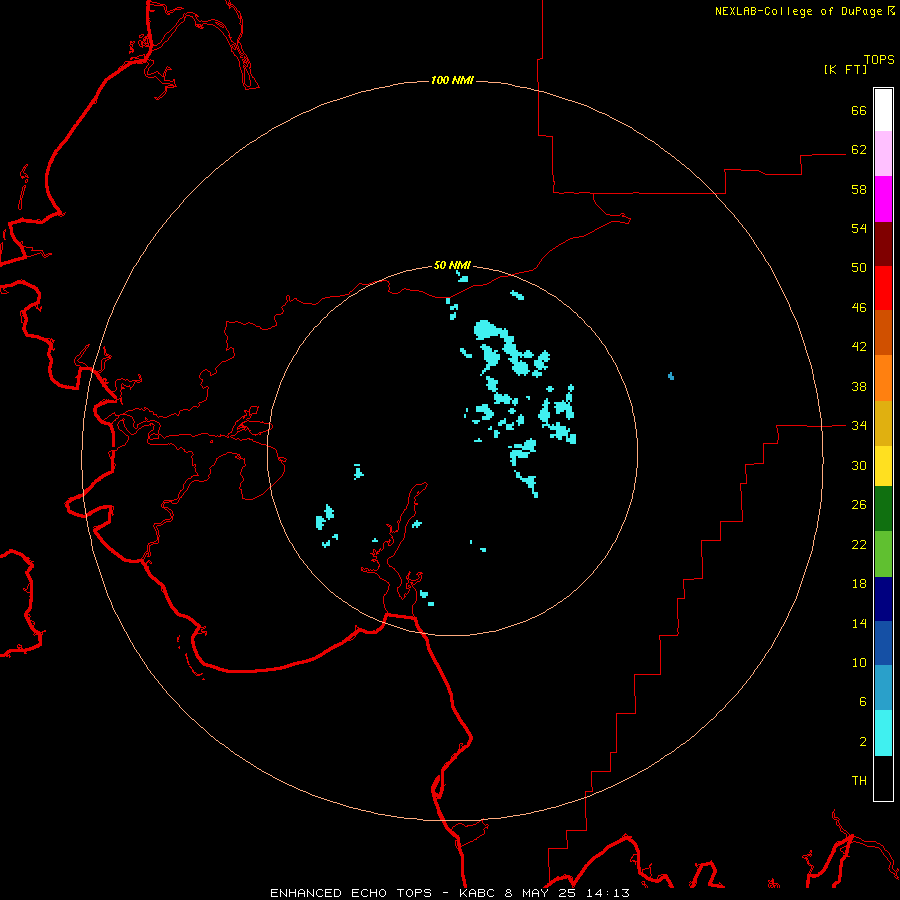Click the legend value 26
Image resolution: width=900 pixels, height=900 pixels.
pos(859,505)
